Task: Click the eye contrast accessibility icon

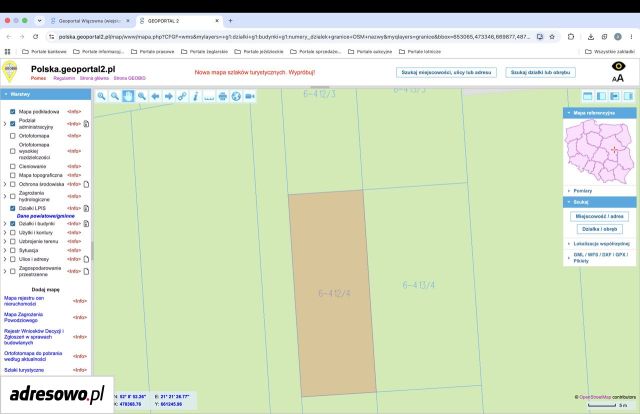Action: (618, 66)
